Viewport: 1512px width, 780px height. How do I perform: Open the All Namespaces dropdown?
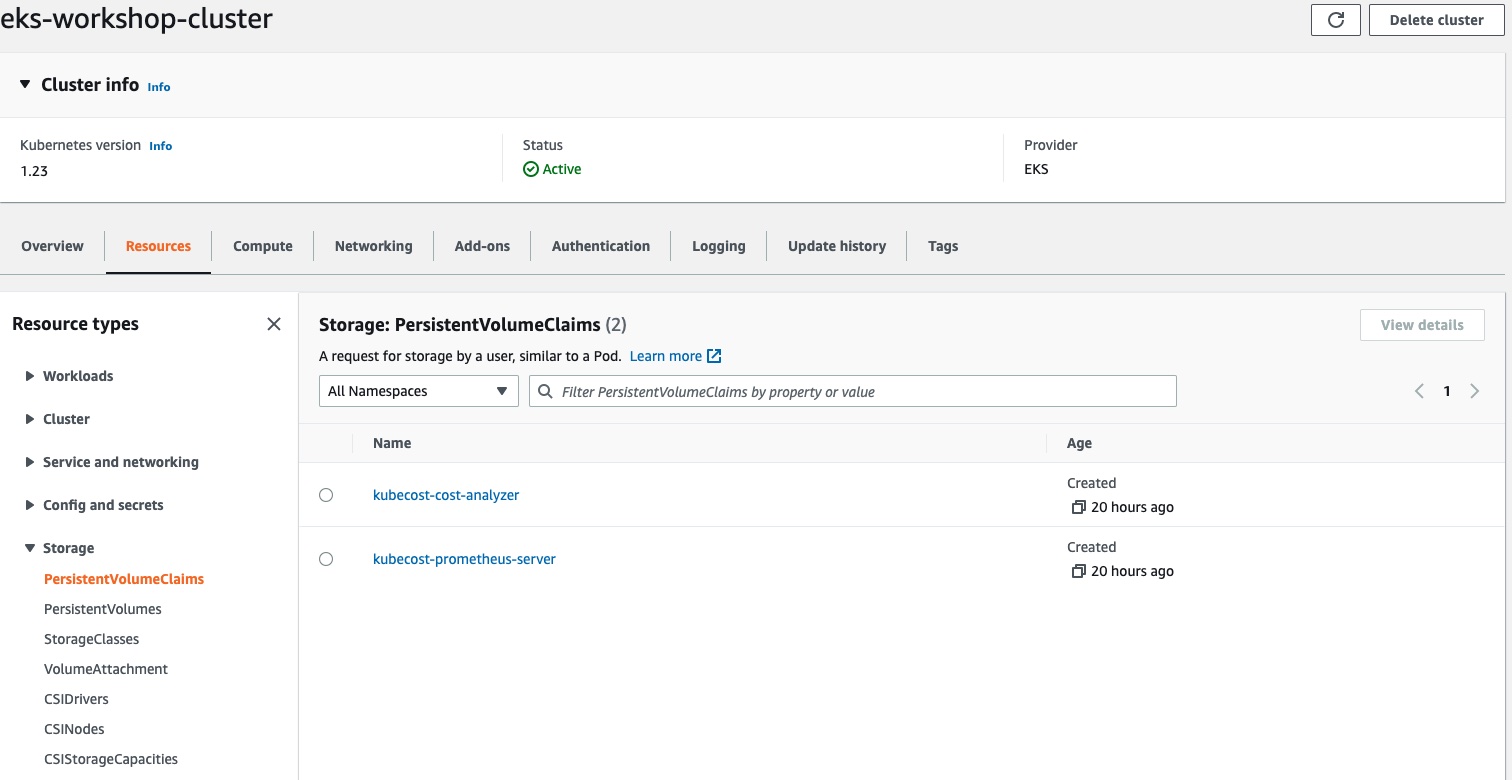pyautogui.click(x=418, y=391)
